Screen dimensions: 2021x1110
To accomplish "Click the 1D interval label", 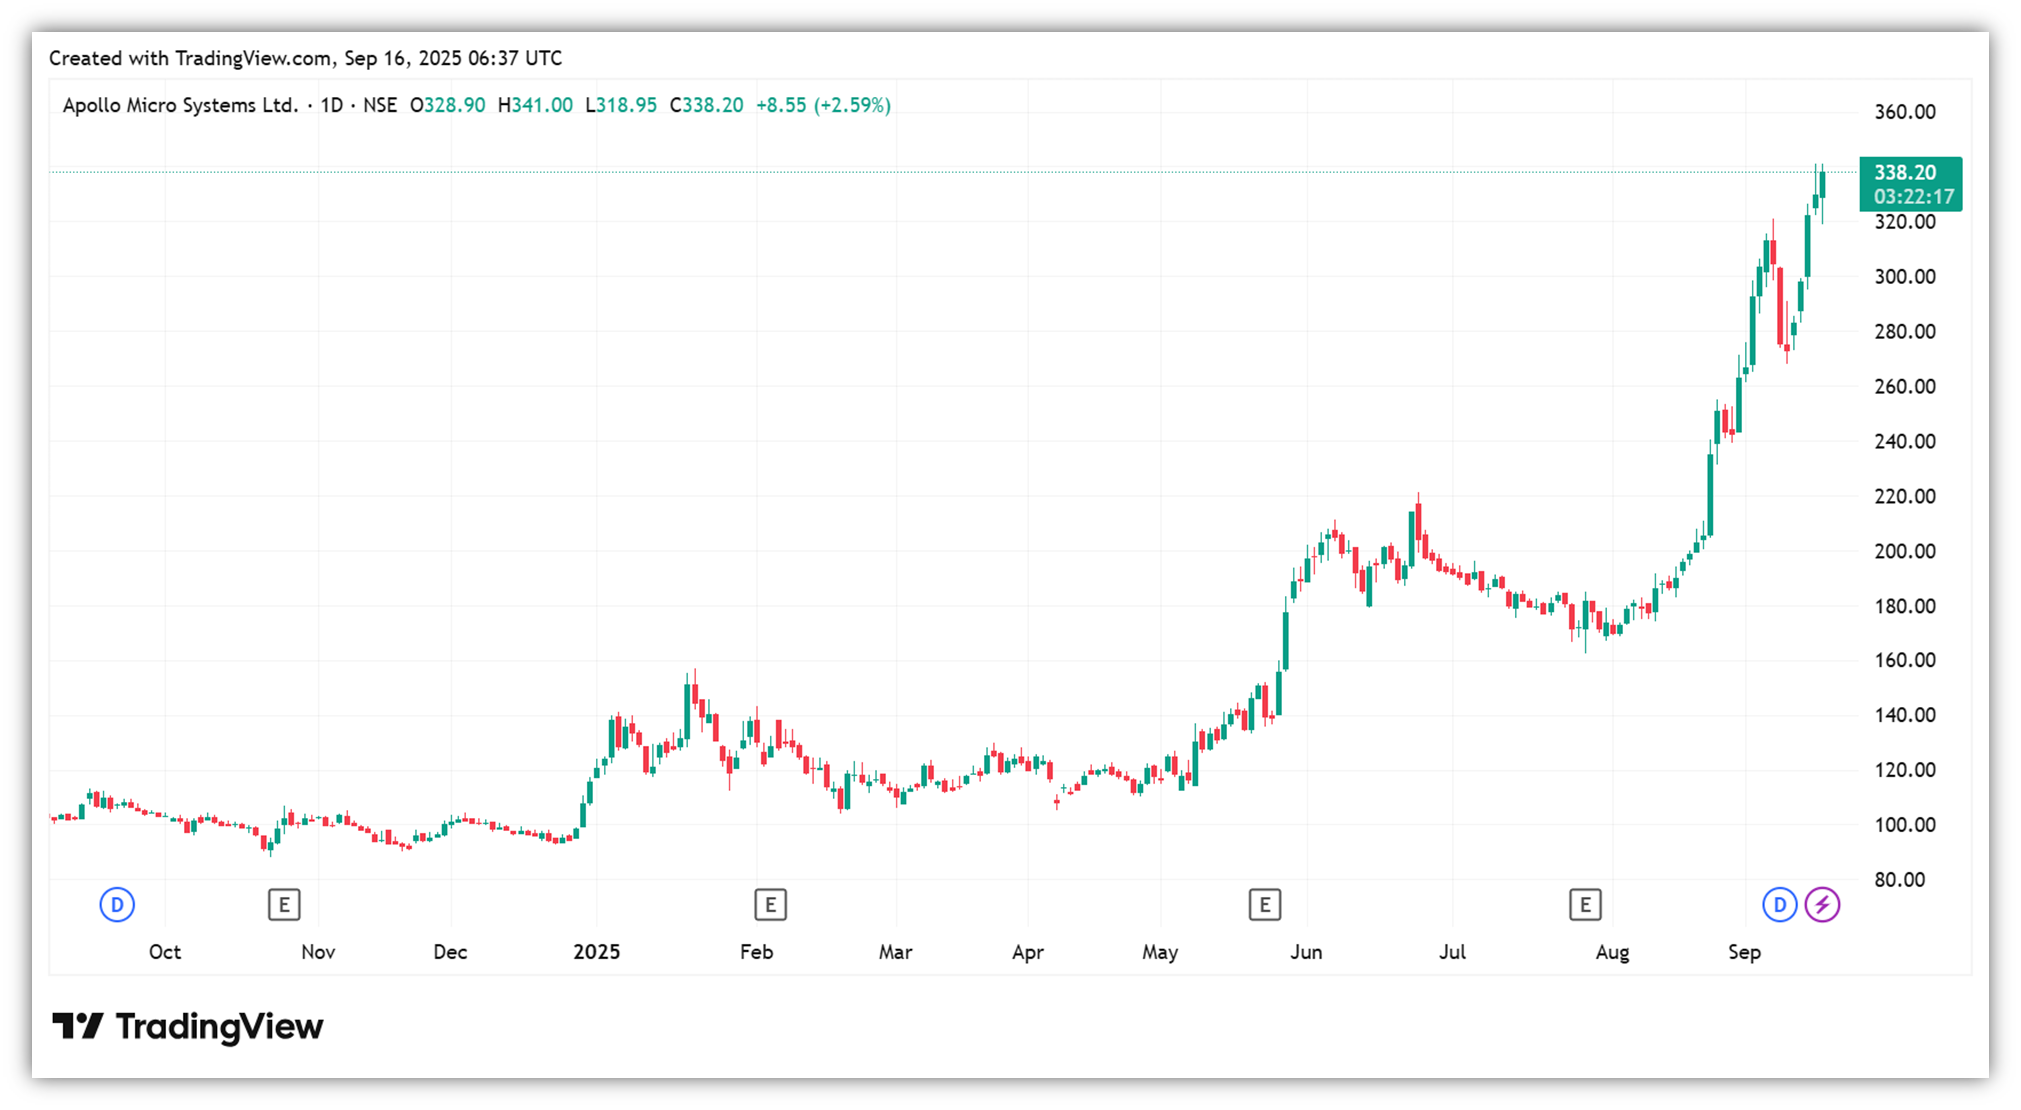I will (332, 105).
